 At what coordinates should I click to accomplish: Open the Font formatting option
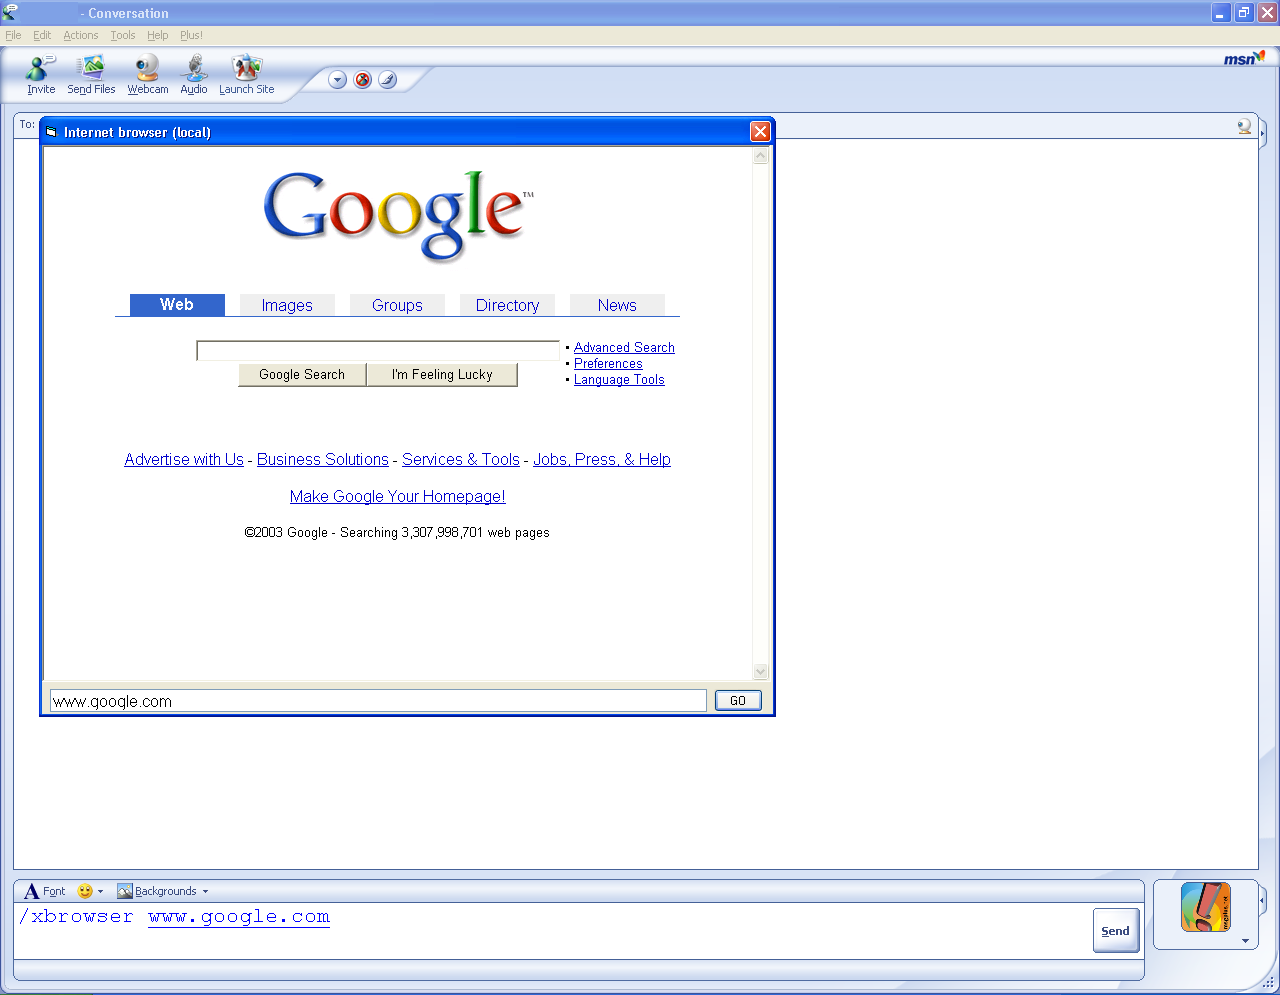[45, 891]
